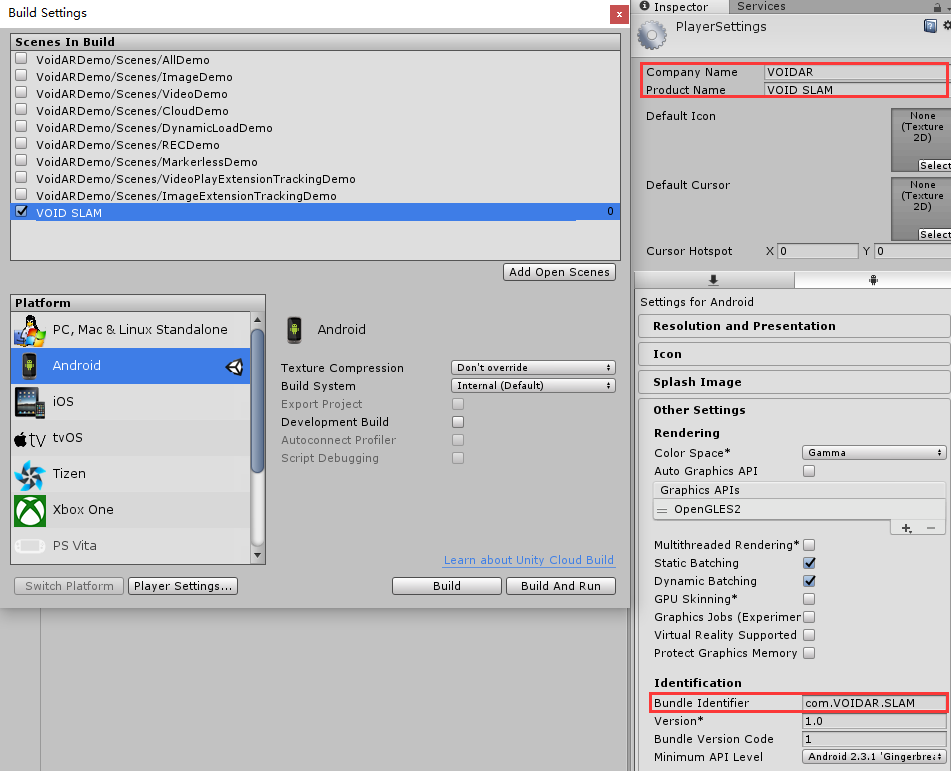Toggle Auto Graphics API checkbox
The width and height of the screenshot is (951, 771).
[809, 471]
